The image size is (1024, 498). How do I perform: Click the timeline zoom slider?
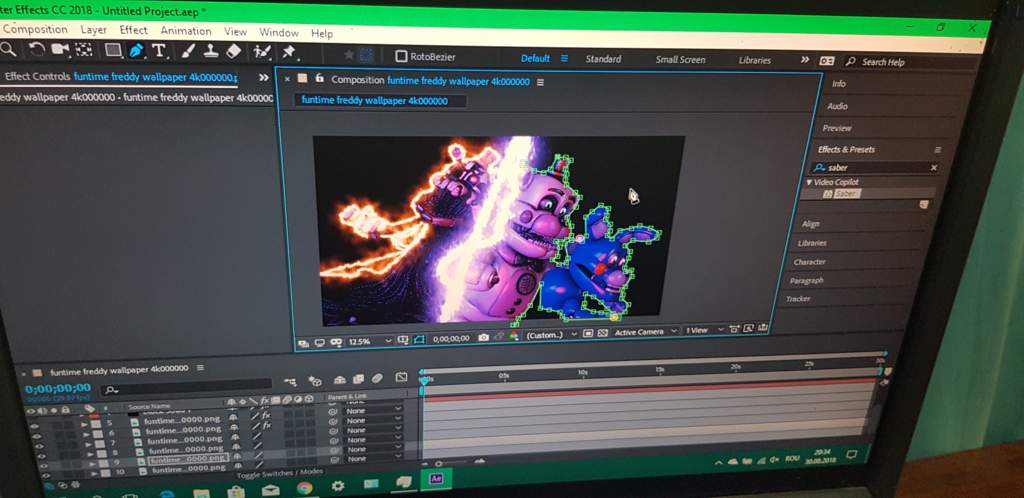440,463
